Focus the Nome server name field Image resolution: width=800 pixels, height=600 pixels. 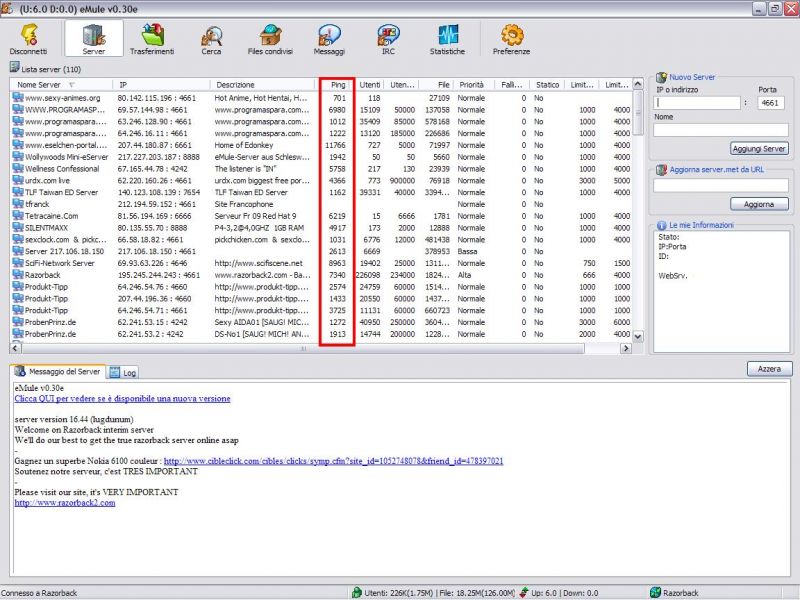pos(721,130)
